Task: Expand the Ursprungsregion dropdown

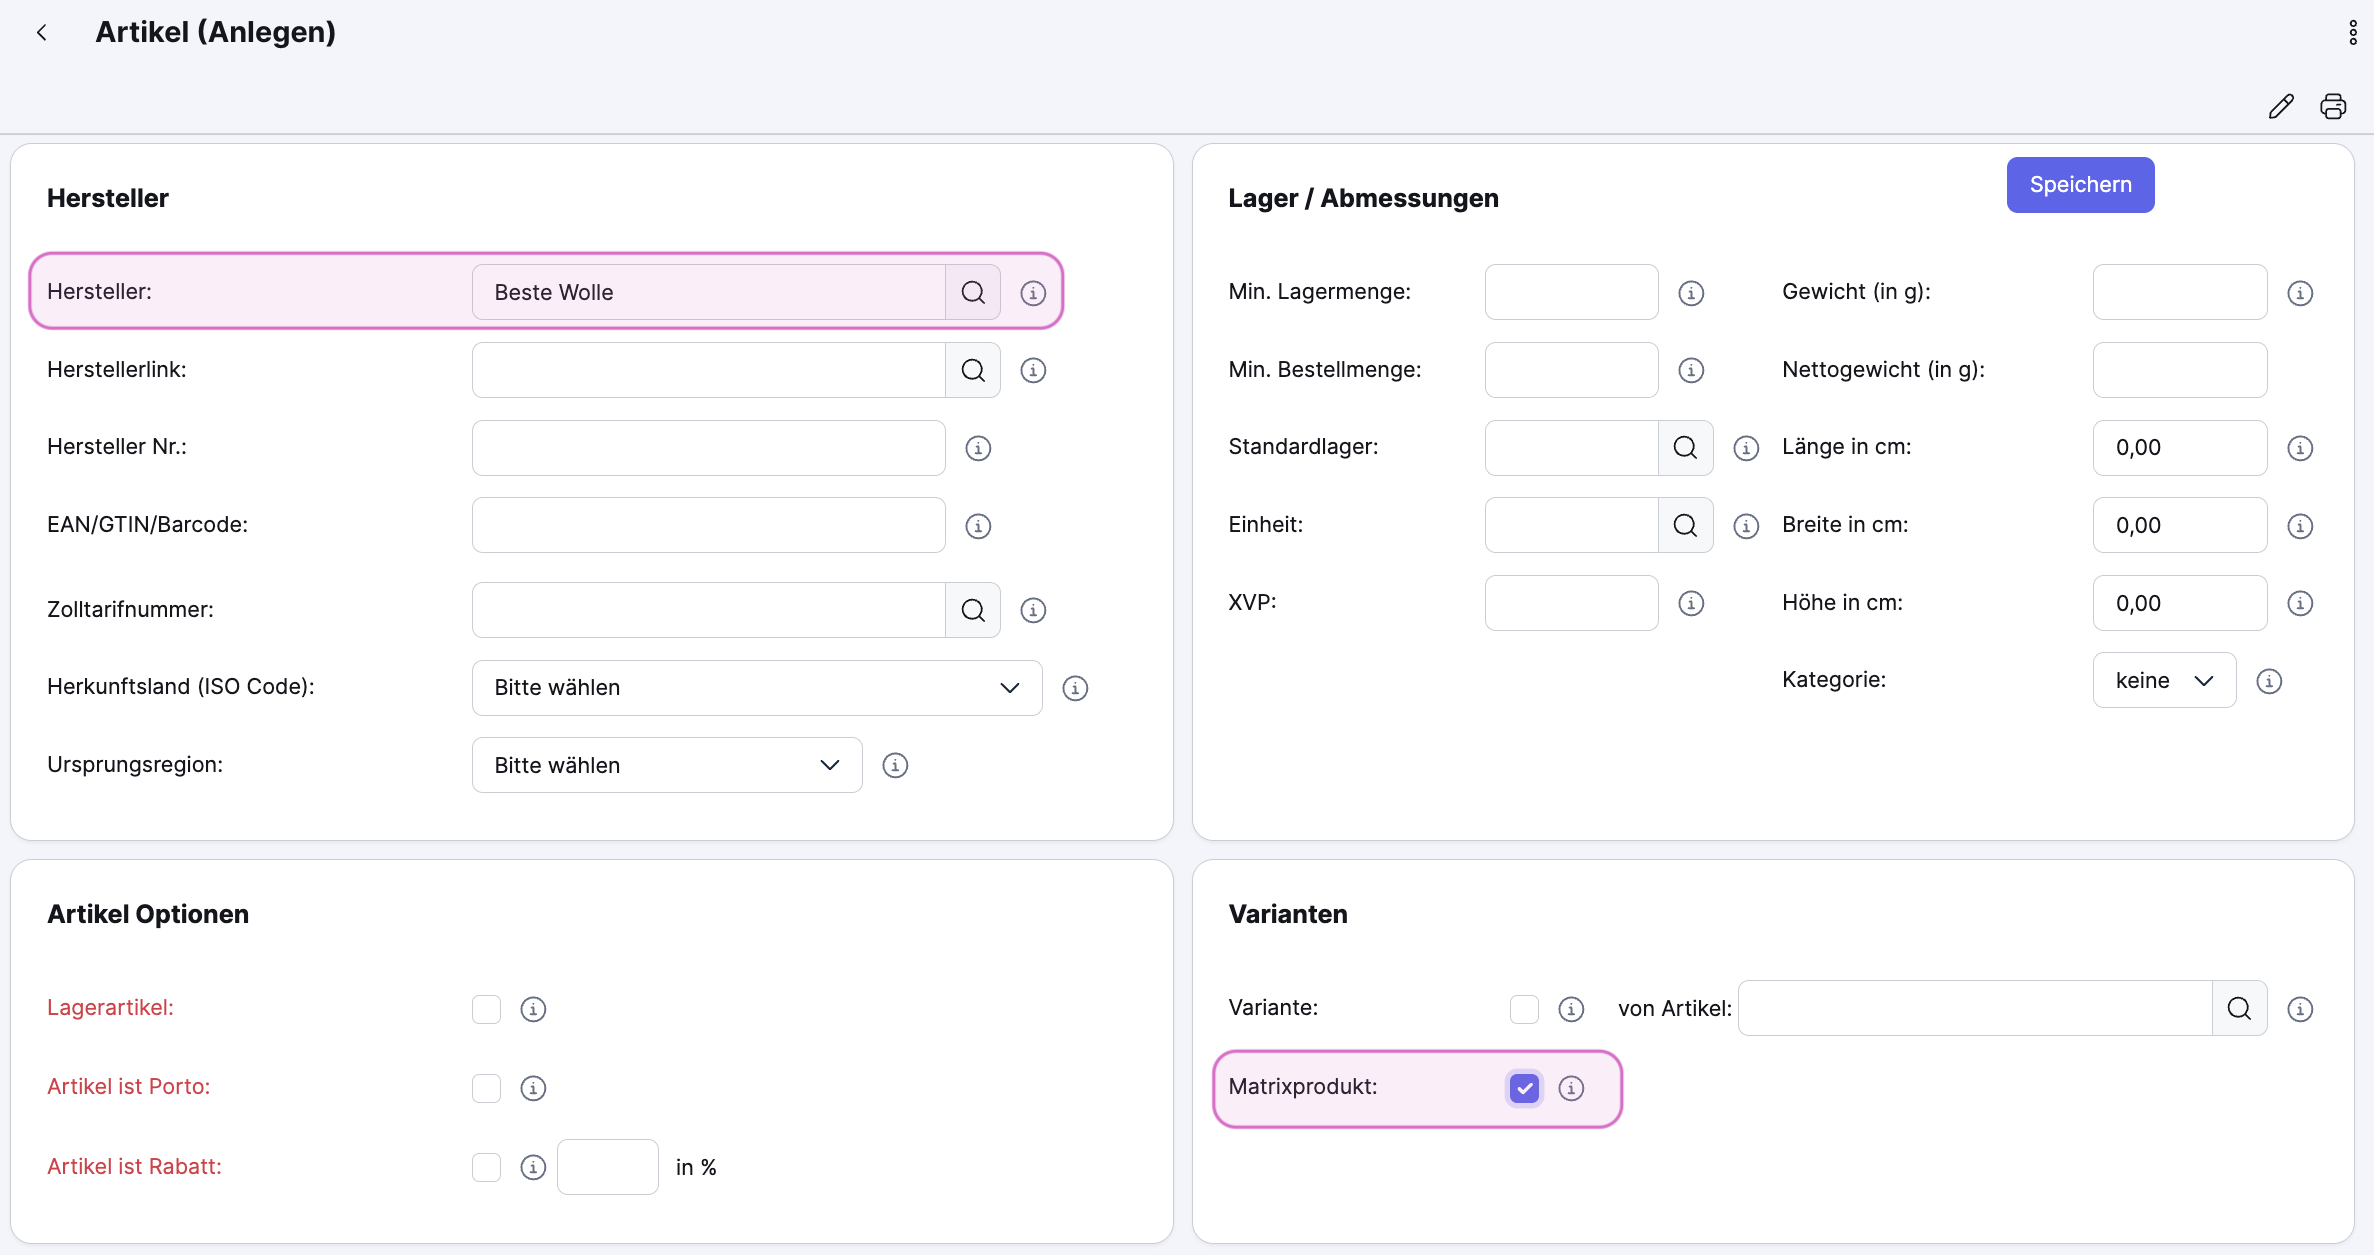Action: tap(666, 765)
